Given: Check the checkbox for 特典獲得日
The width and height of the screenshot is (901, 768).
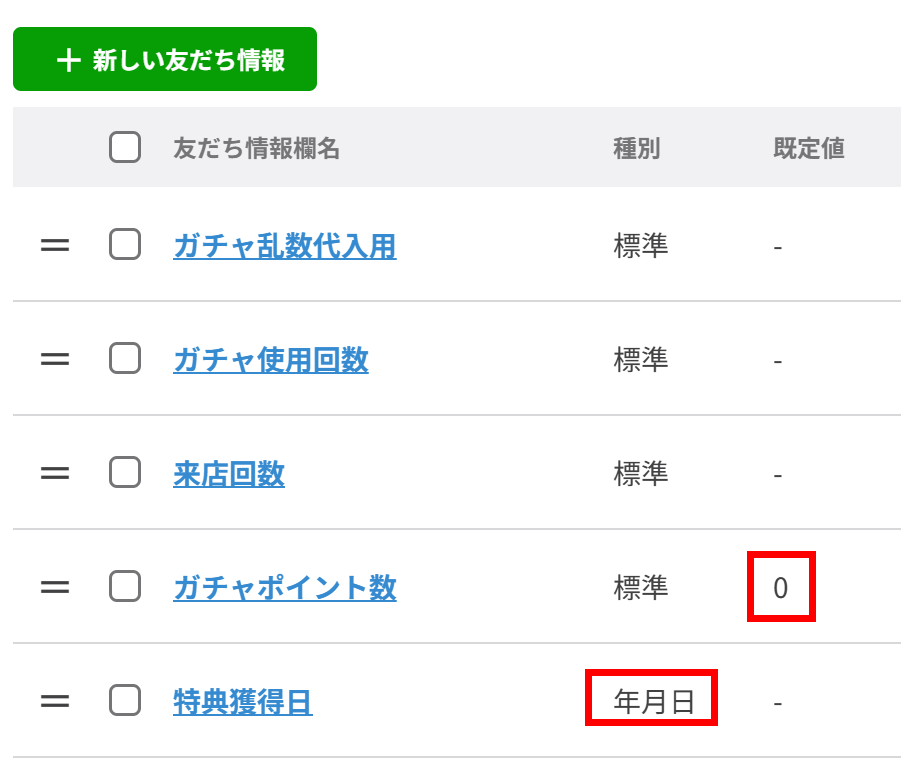Looking at the screenshot, I should 124,701.
